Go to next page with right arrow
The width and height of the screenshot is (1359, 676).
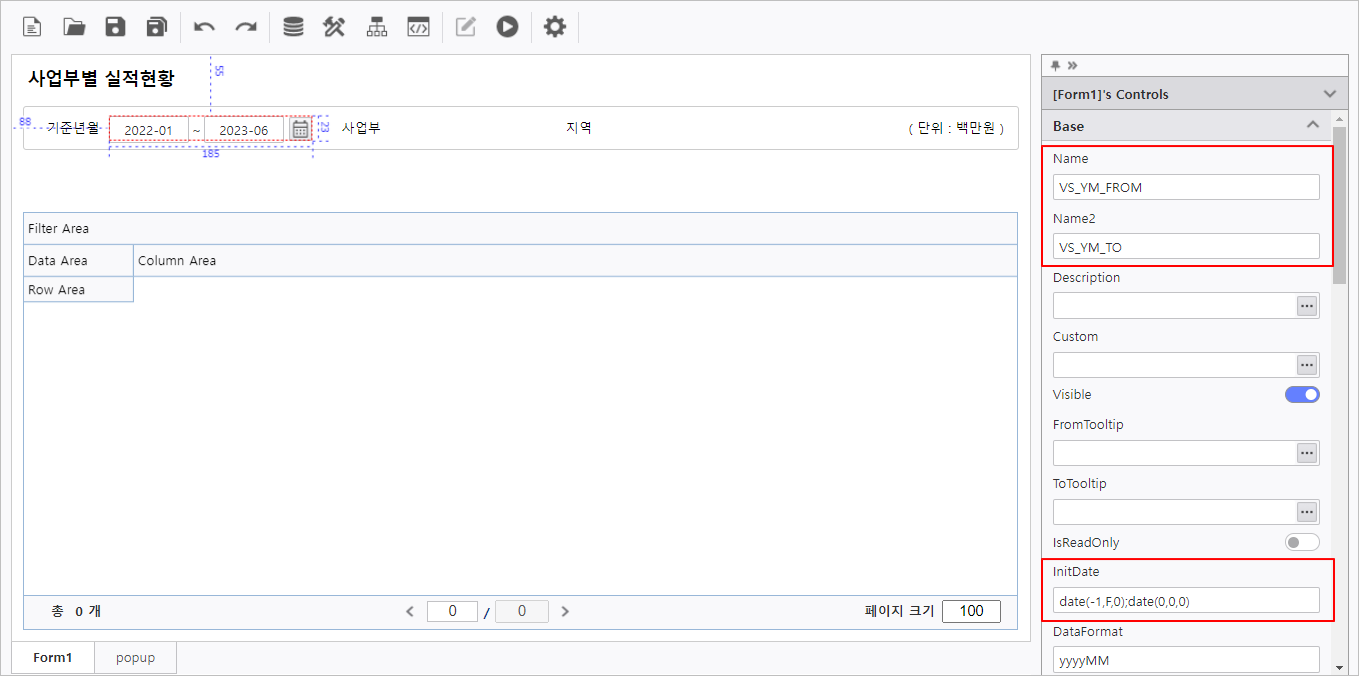point(565,611)
